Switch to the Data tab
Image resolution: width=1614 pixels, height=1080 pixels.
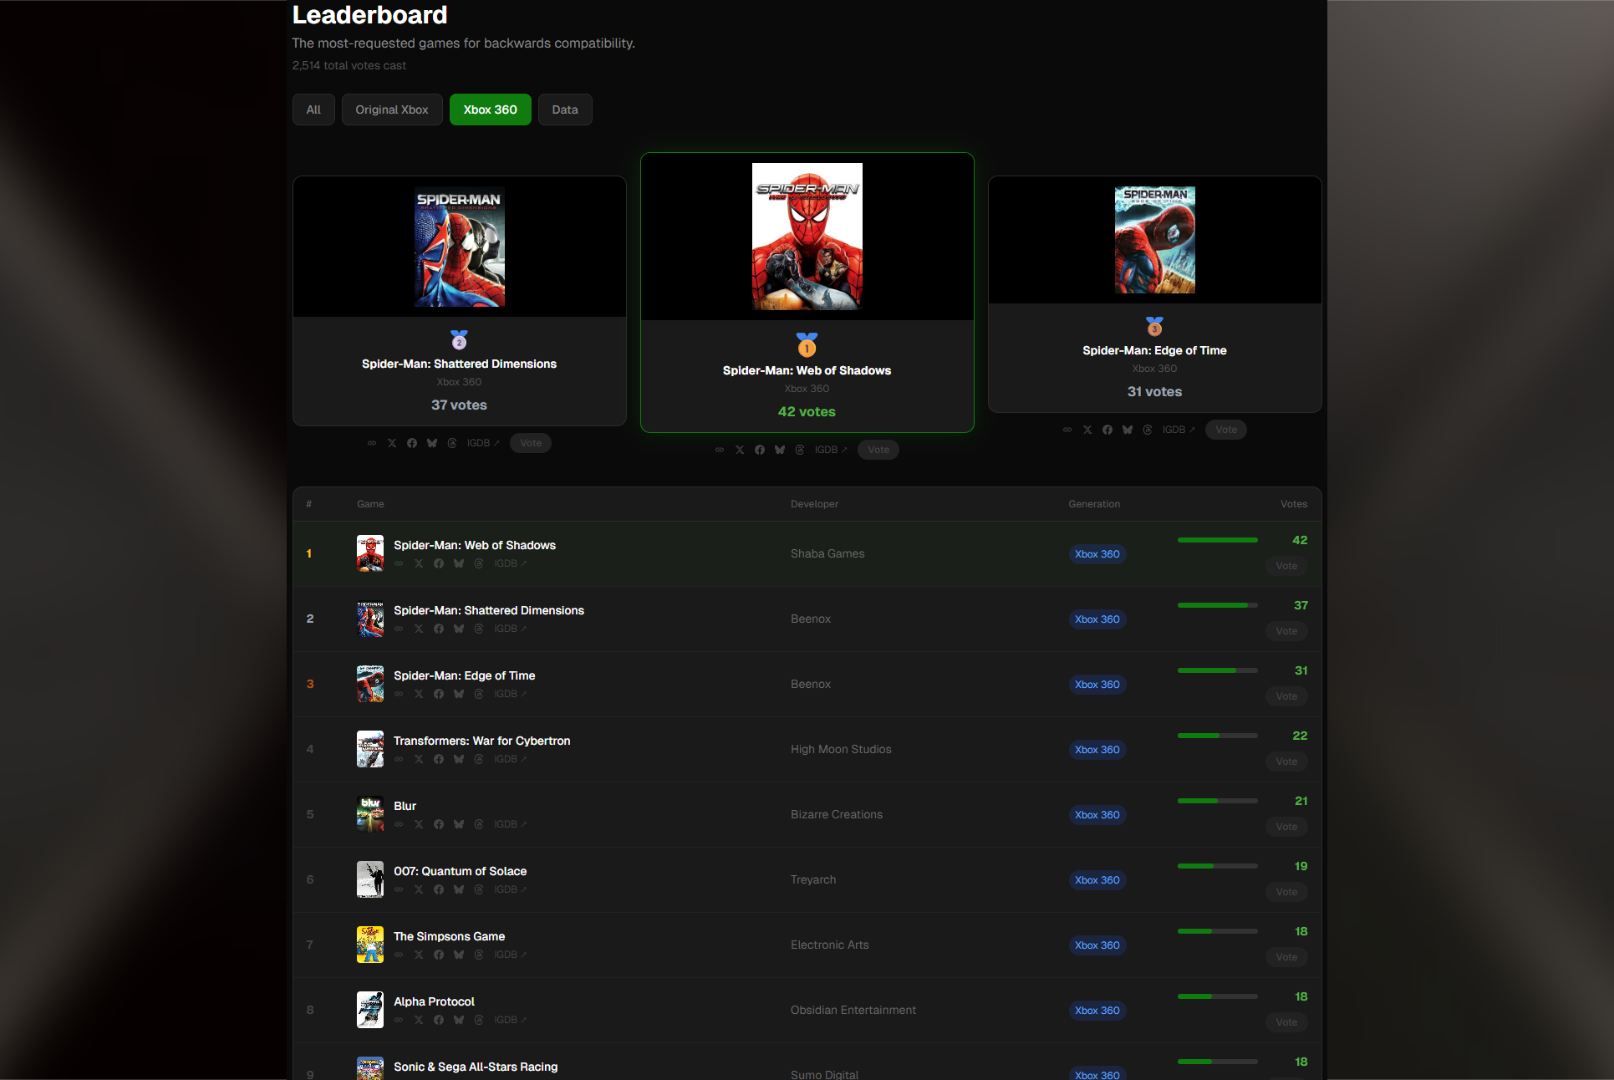tap(565, 109)
